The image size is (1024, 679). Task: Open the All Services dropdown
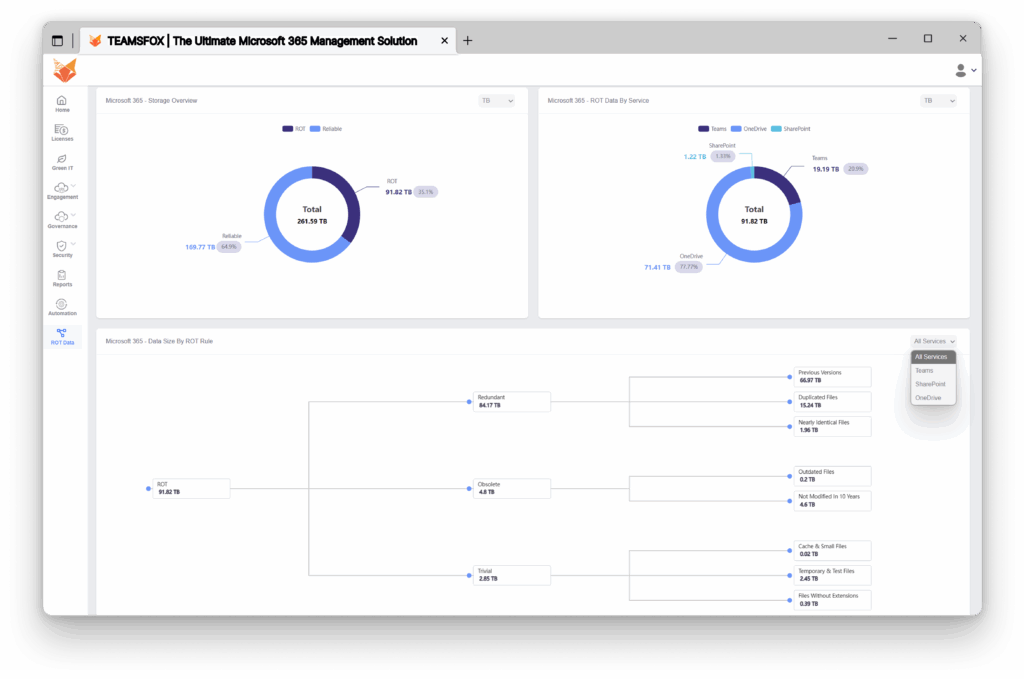[934, 341]
